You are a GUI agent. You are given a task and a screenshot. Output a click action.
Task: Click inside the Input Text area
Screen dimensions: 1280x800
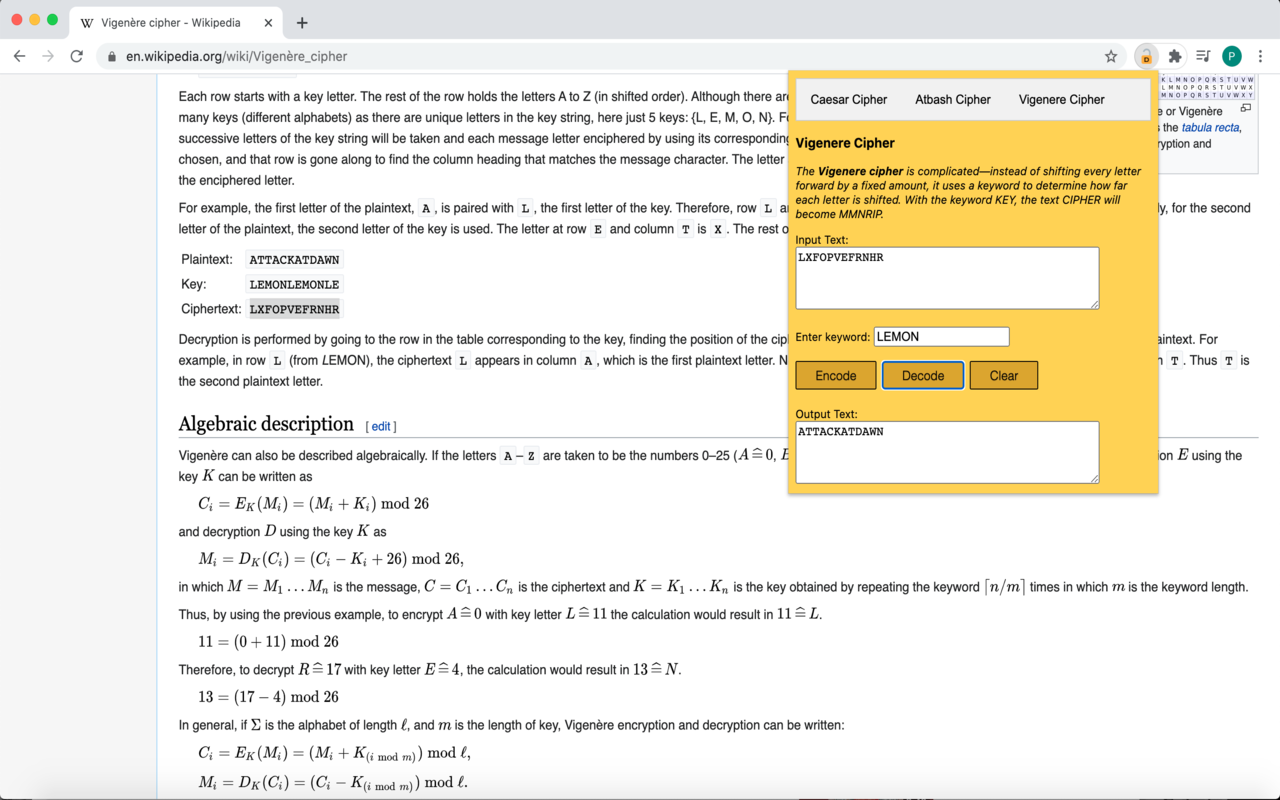947,278
